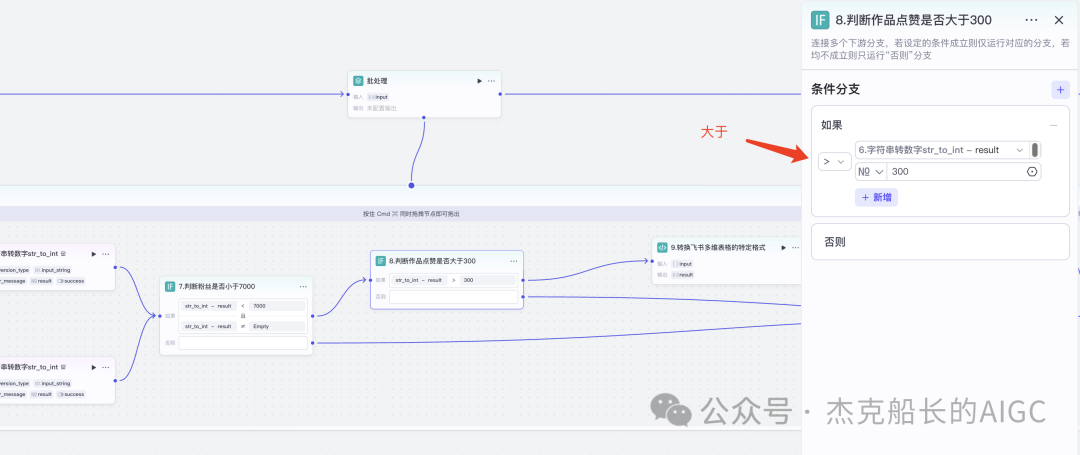Click the 新增 add condition button
1080x455 pixels.
[876, 198]
